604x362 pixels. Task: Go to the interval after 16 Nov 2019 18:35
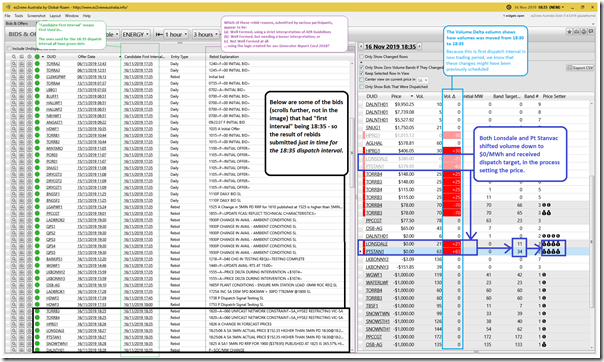(x=419, y=47)
